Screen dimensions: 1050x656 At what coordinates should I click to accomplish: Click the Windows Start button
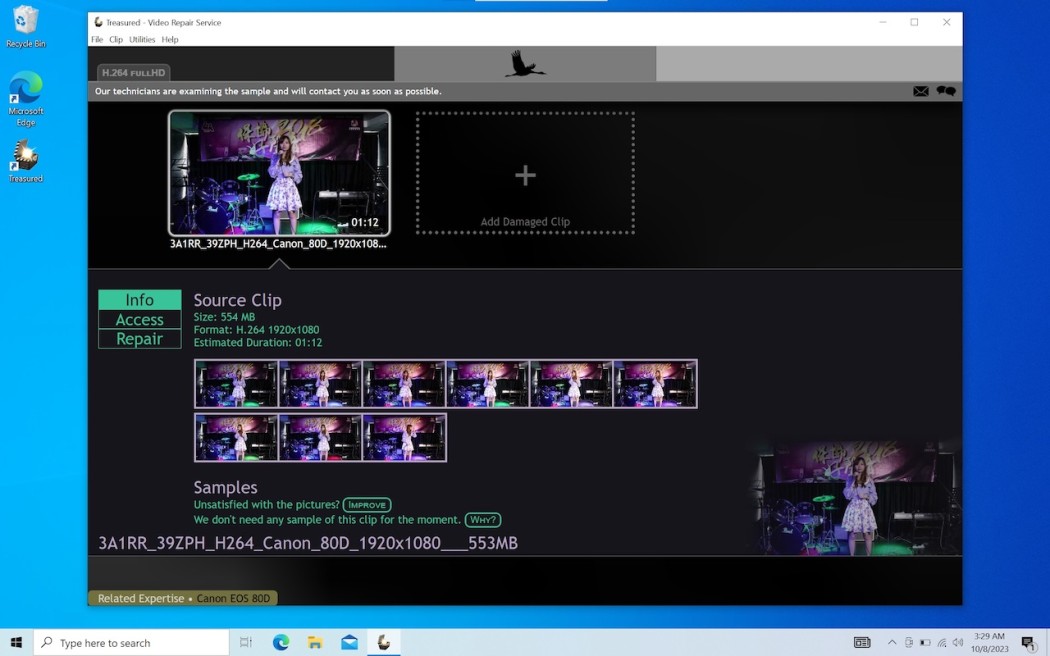16,643
